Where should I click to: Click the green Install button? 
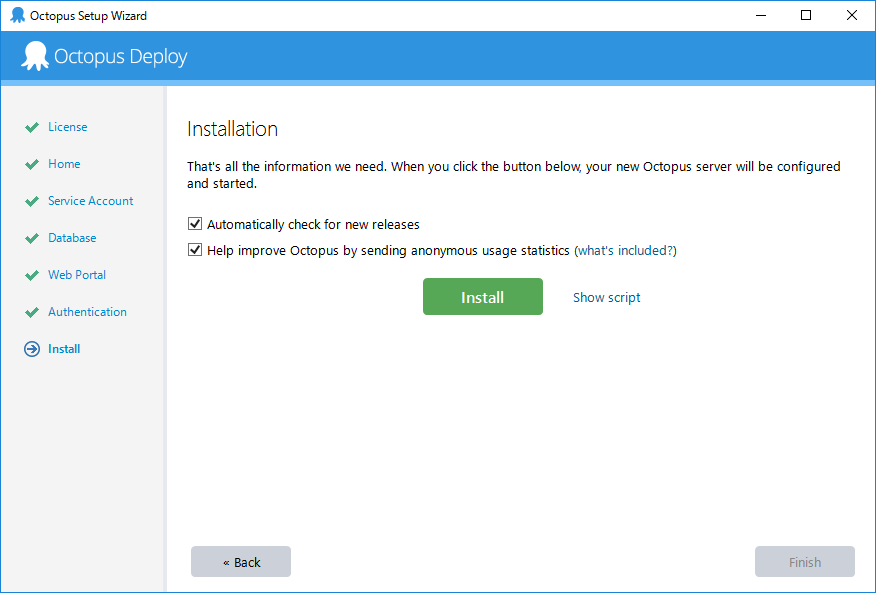(483, 297)
